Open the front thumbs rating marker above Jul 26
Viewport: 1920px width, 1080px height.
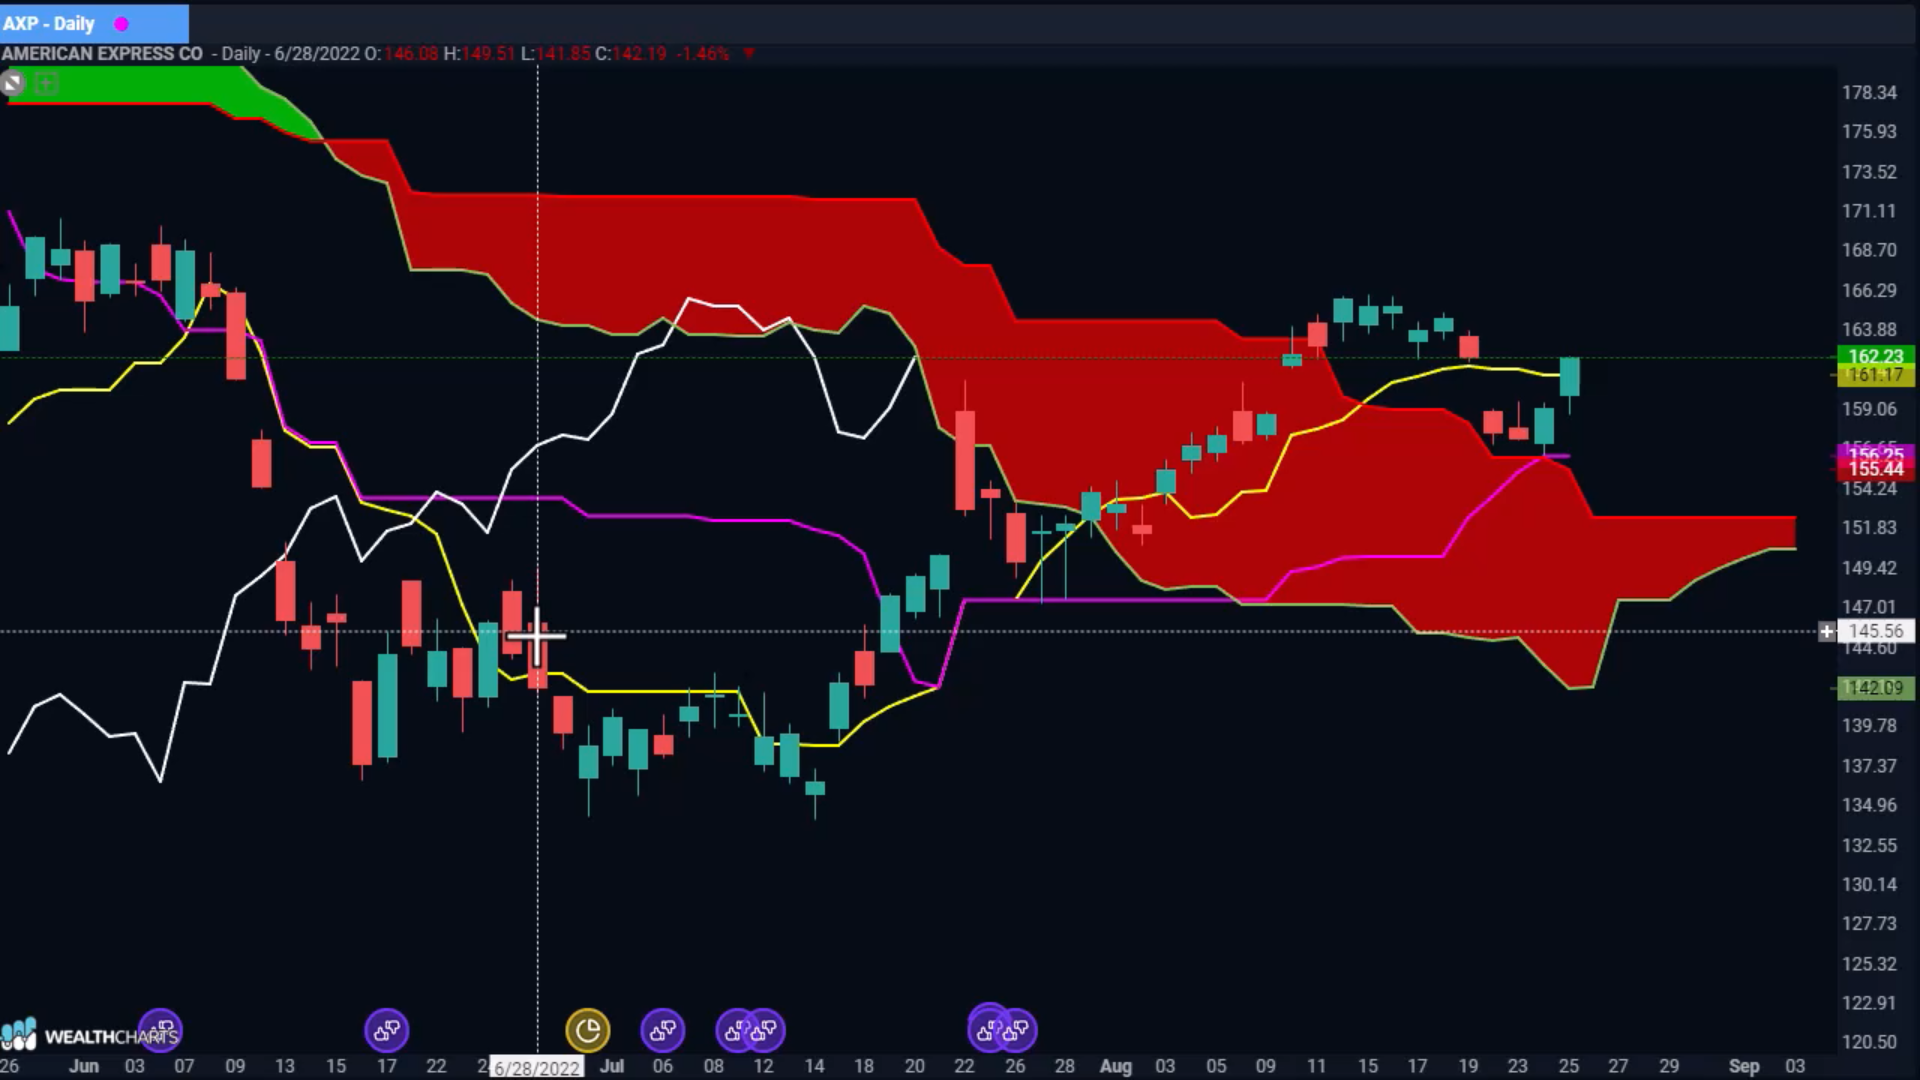click(x=1016, y=1030)
